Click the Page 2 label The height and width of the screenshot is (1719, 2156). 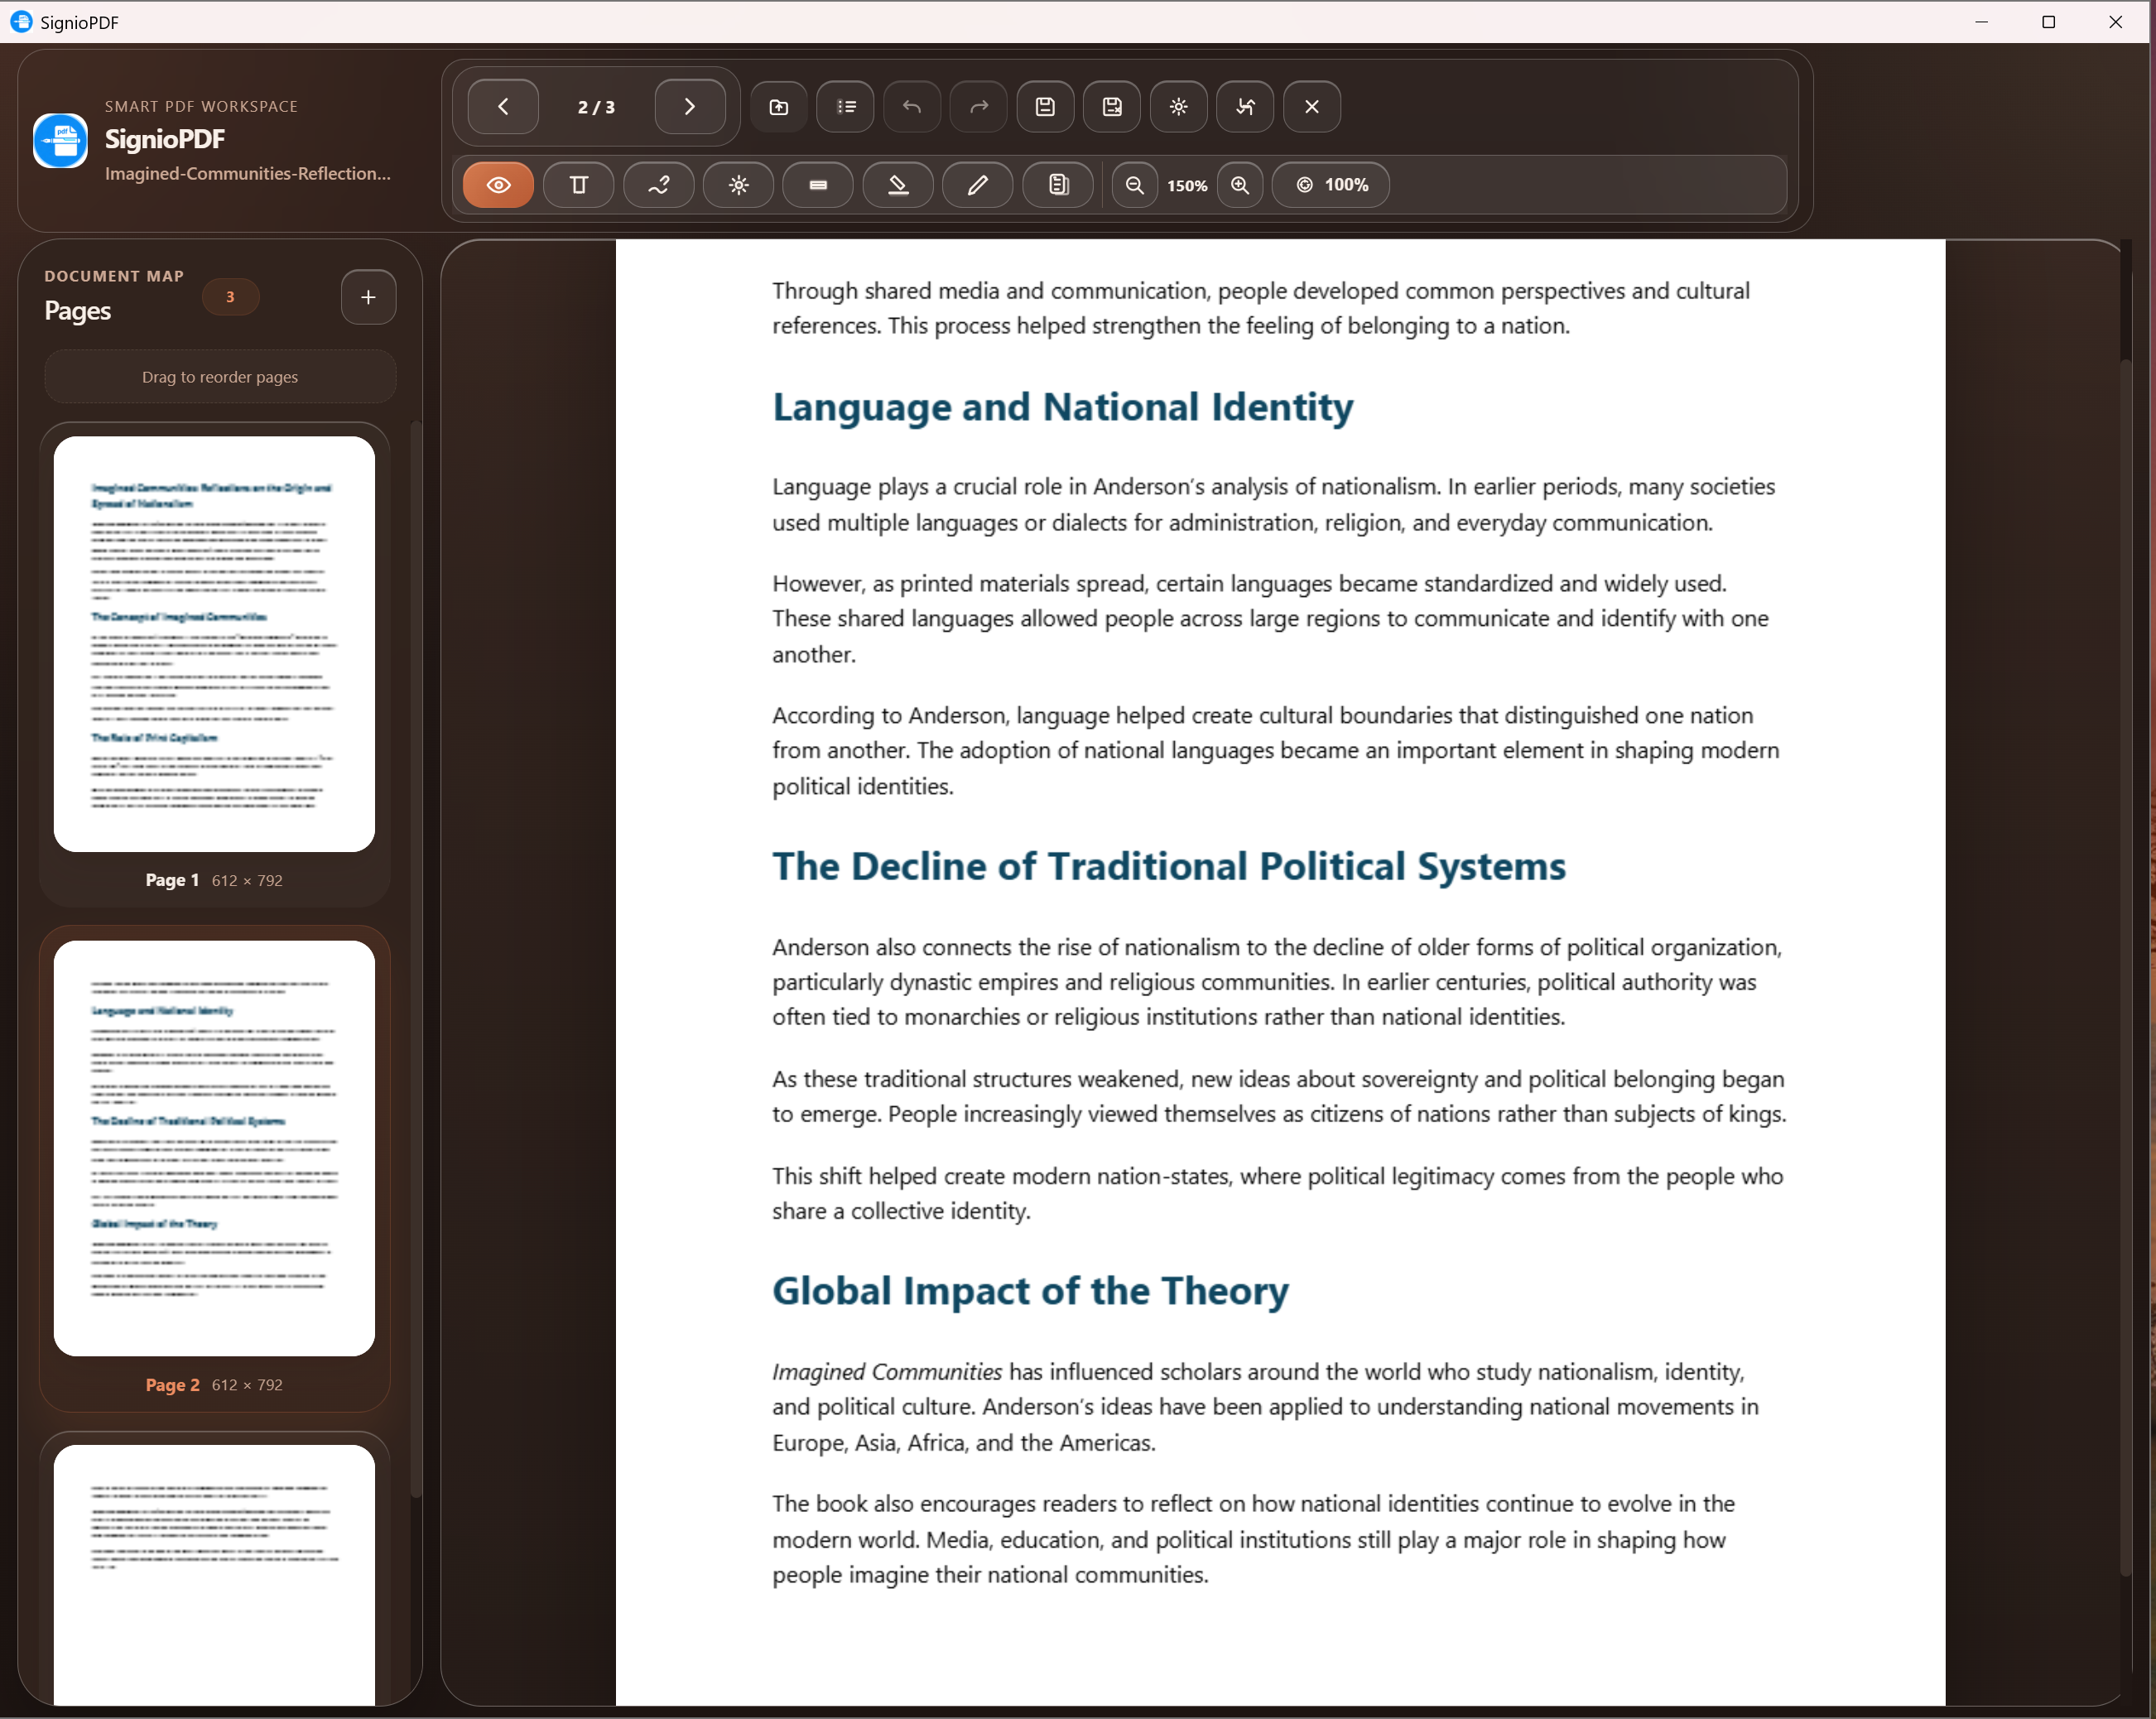tap(172, 1385)
